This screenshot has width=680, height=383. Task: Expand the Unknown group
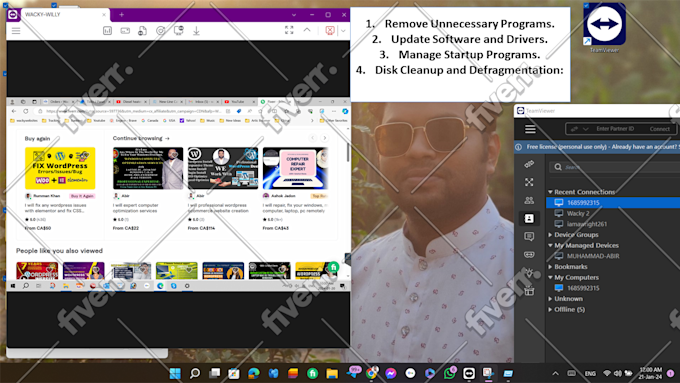point(550,299)
